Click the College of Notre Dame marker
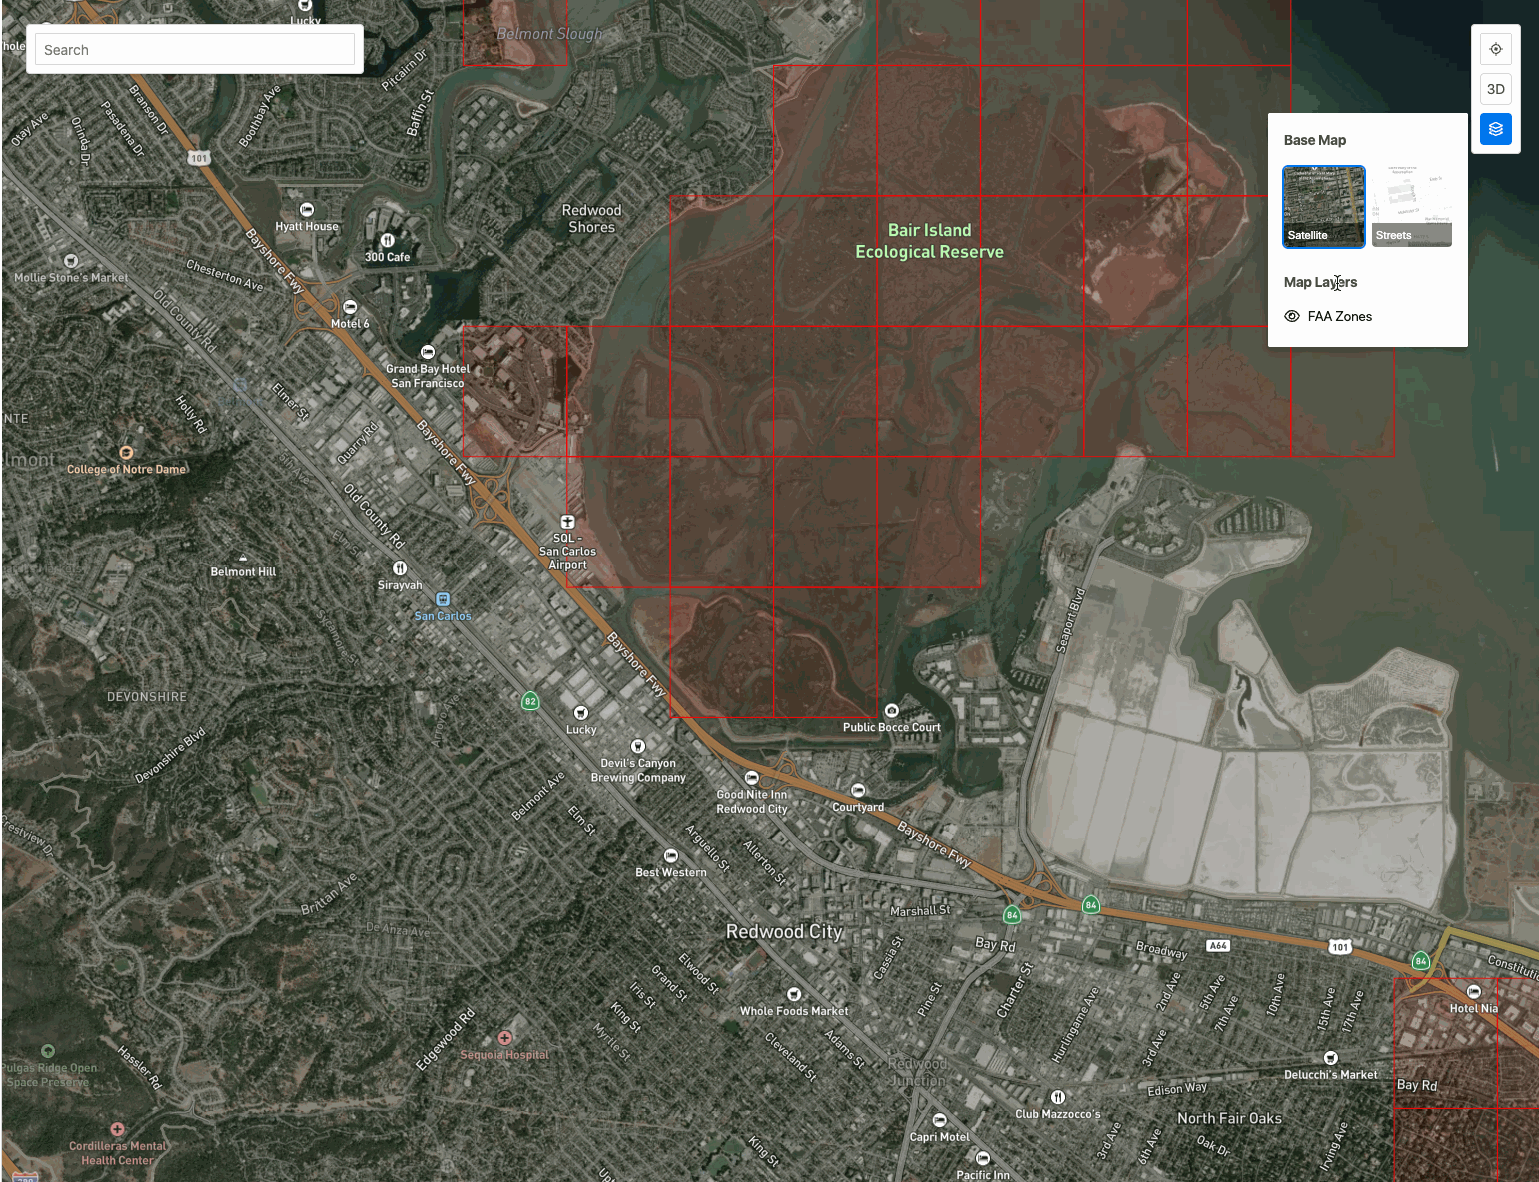 [x=126, y=453]
